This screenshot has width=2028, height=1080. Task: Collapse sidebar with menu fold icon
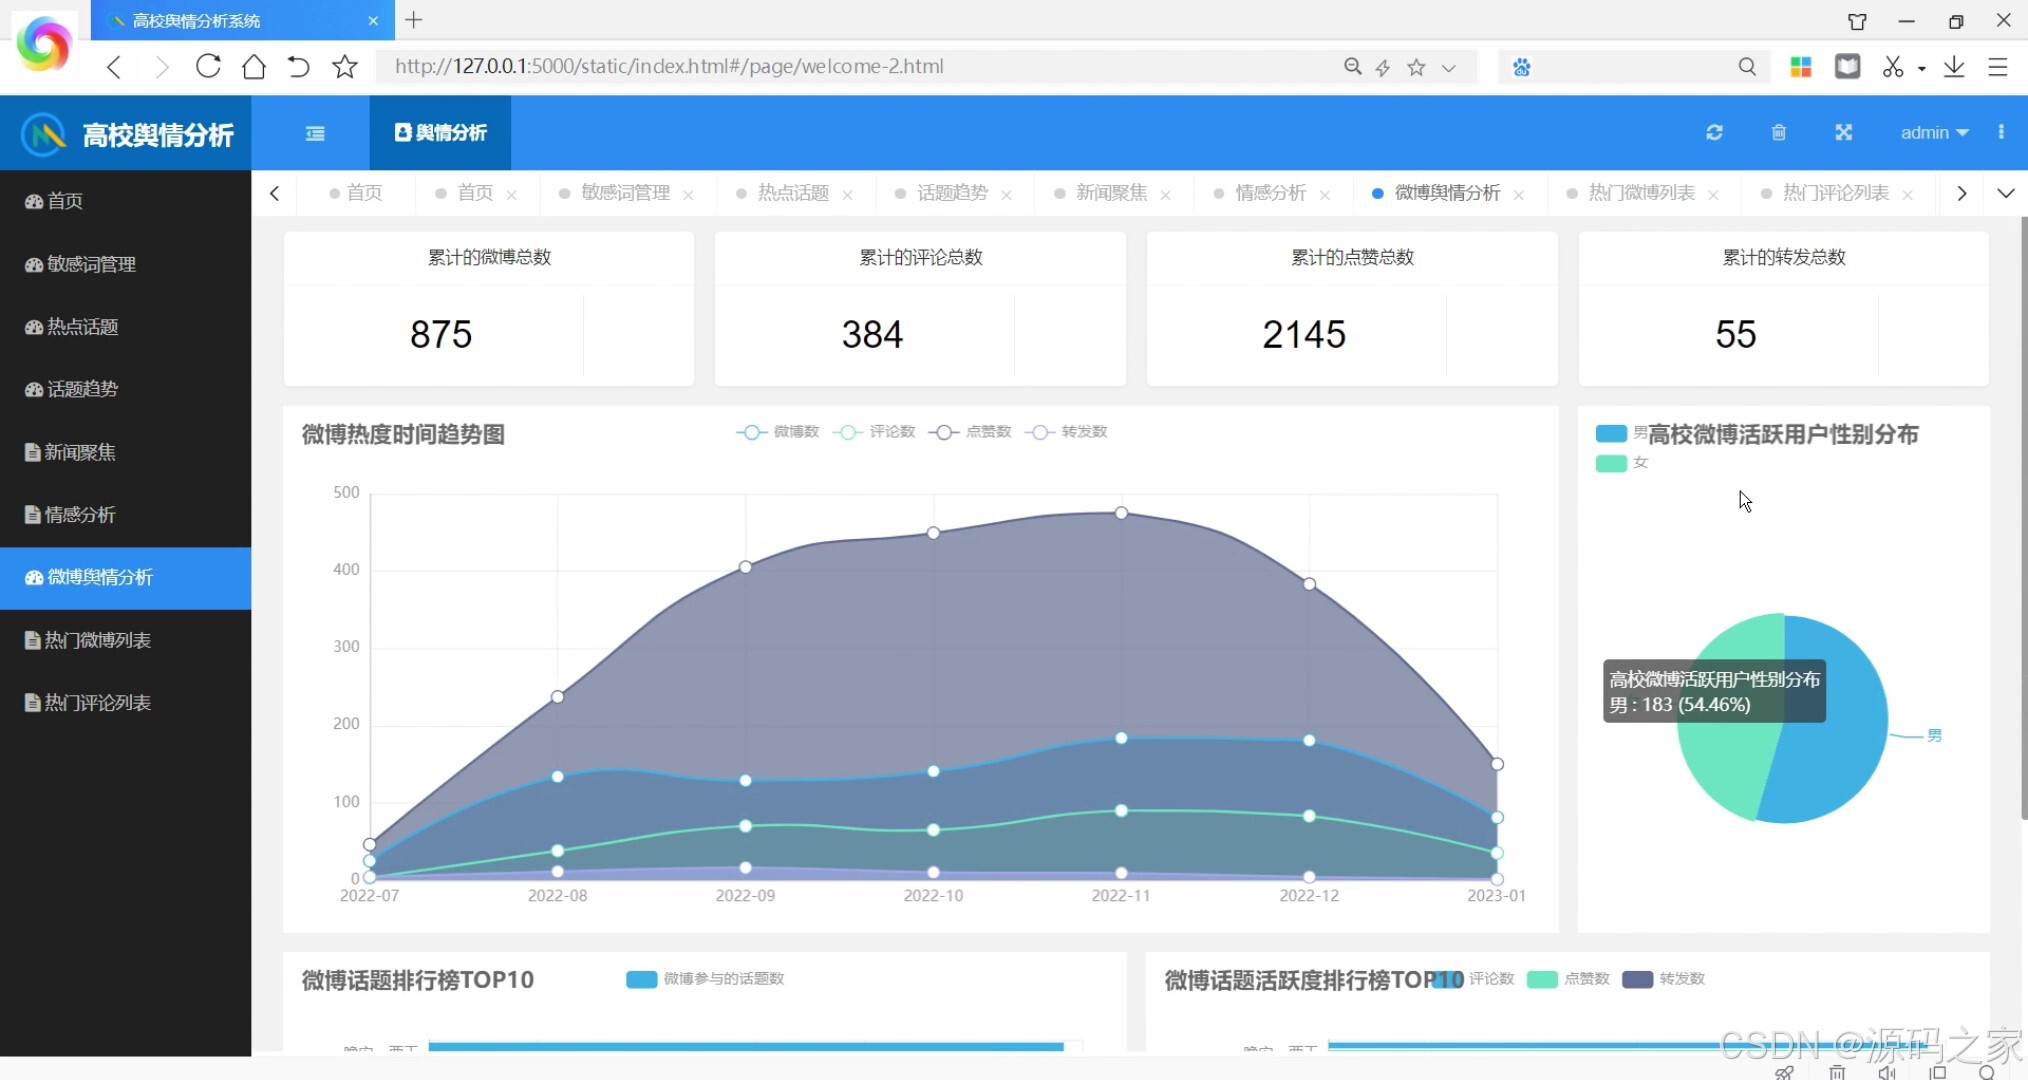click(315, 133)
